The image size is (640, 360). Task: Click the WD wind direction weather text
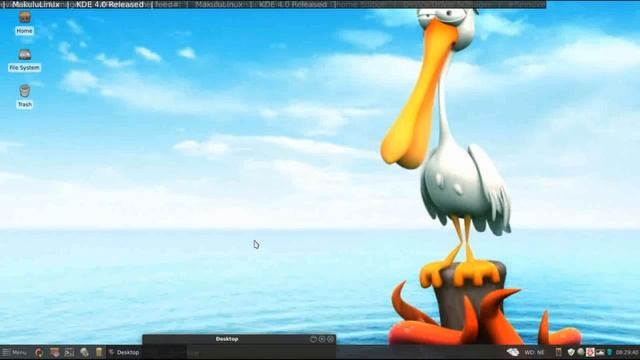[x=534, y=352]
